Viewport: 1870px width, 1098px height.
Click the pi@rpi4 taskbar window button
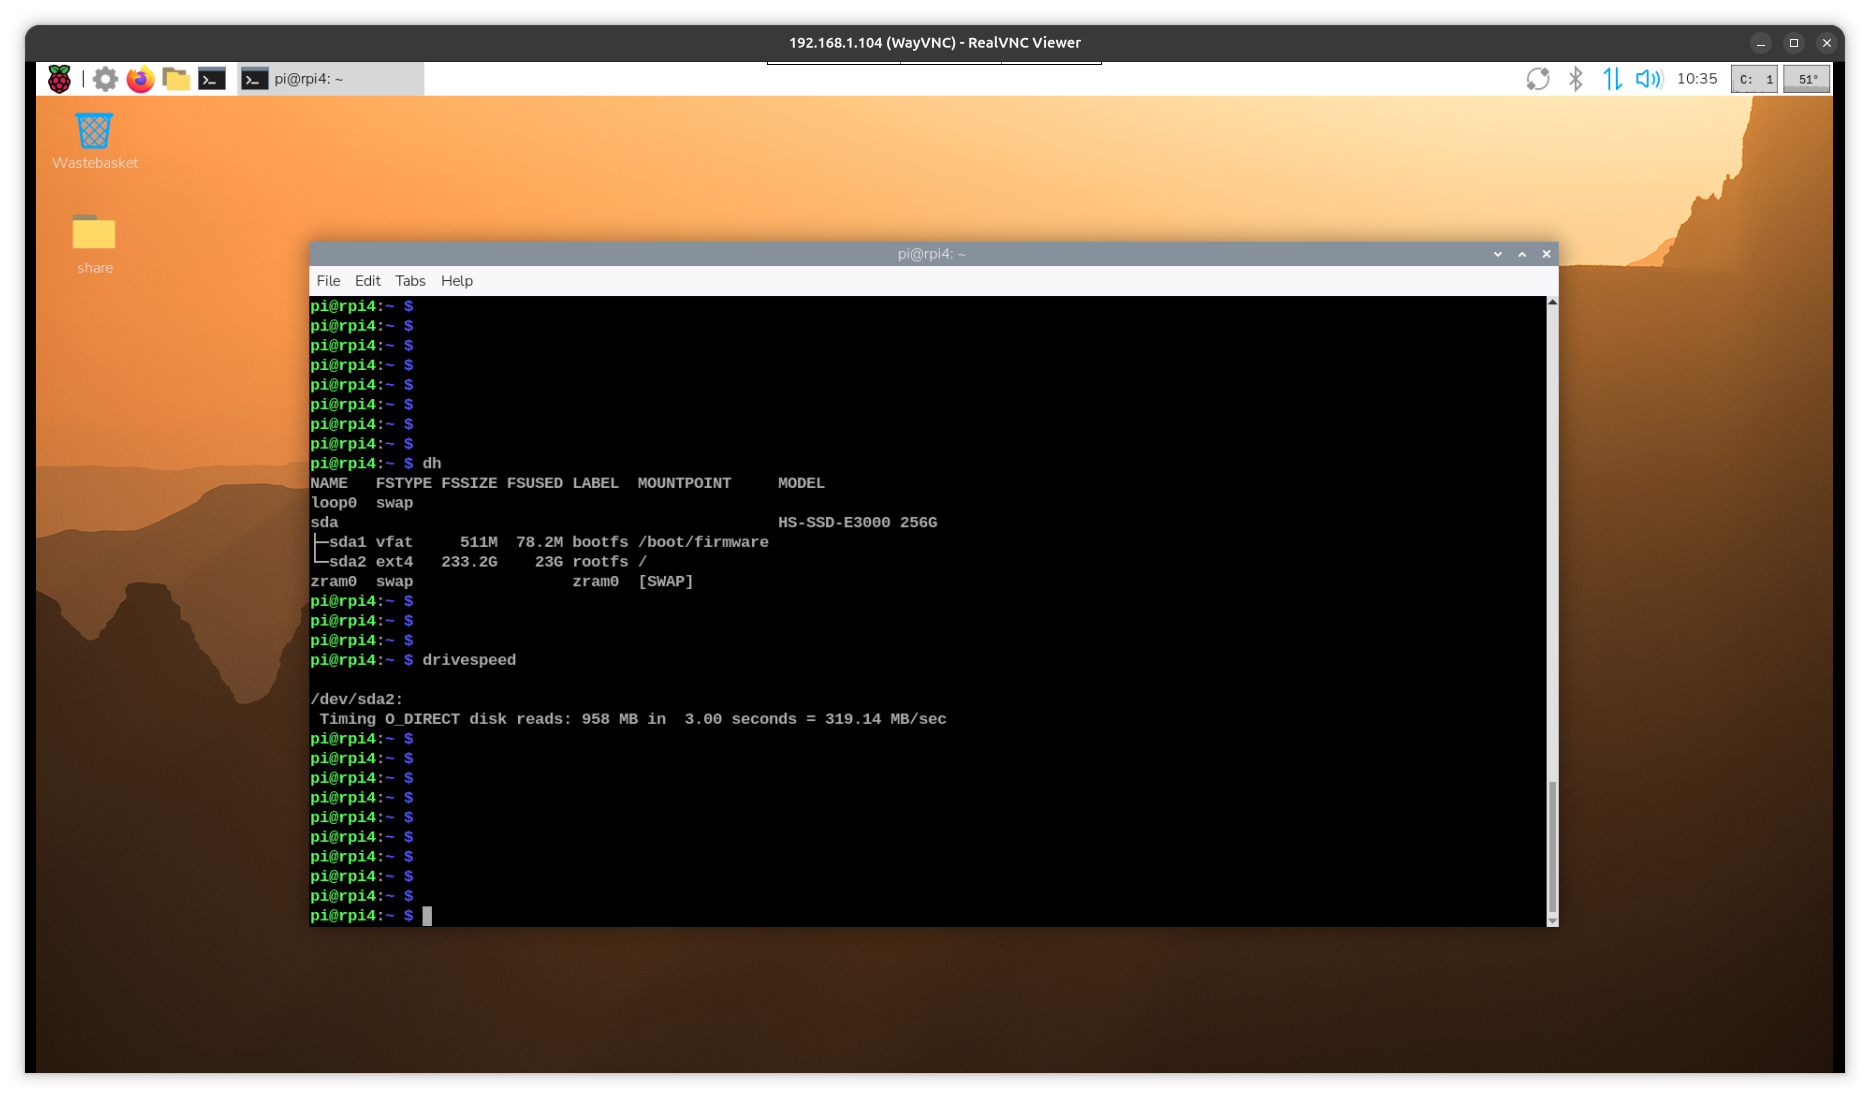tap(331, 79)
